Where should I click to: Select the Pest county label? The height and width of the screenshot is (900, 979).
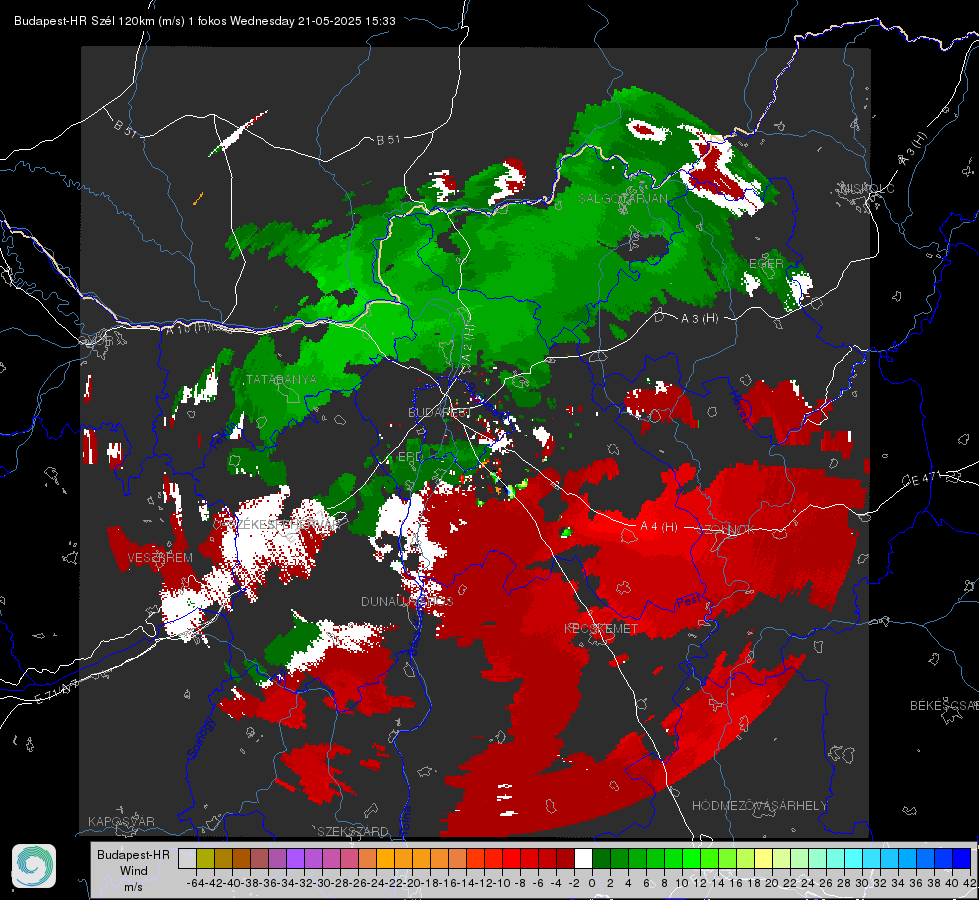pos(689,602)
